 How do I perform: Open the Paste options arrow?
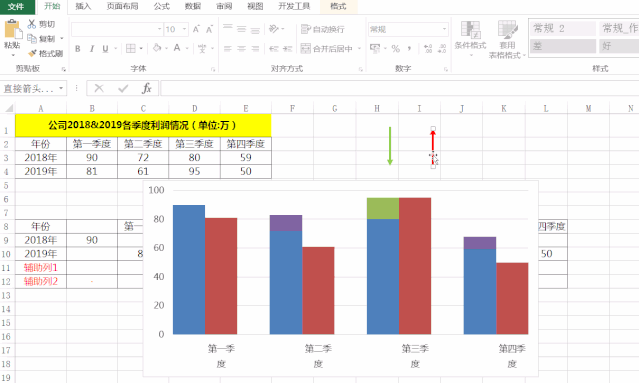(x=12, y=55)
